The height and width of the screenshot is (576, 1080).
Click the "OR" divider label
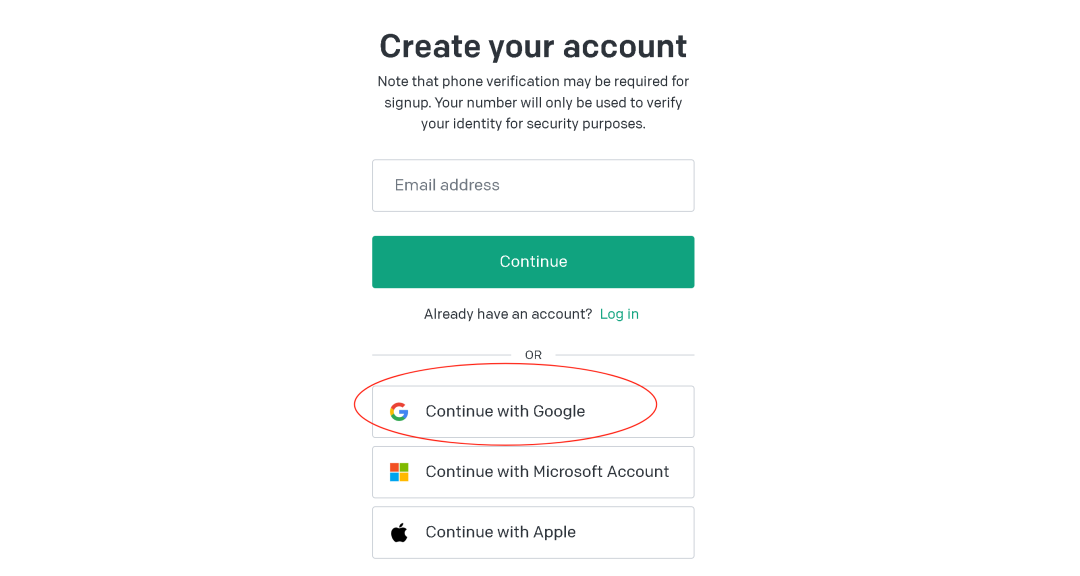pos(533,355)
